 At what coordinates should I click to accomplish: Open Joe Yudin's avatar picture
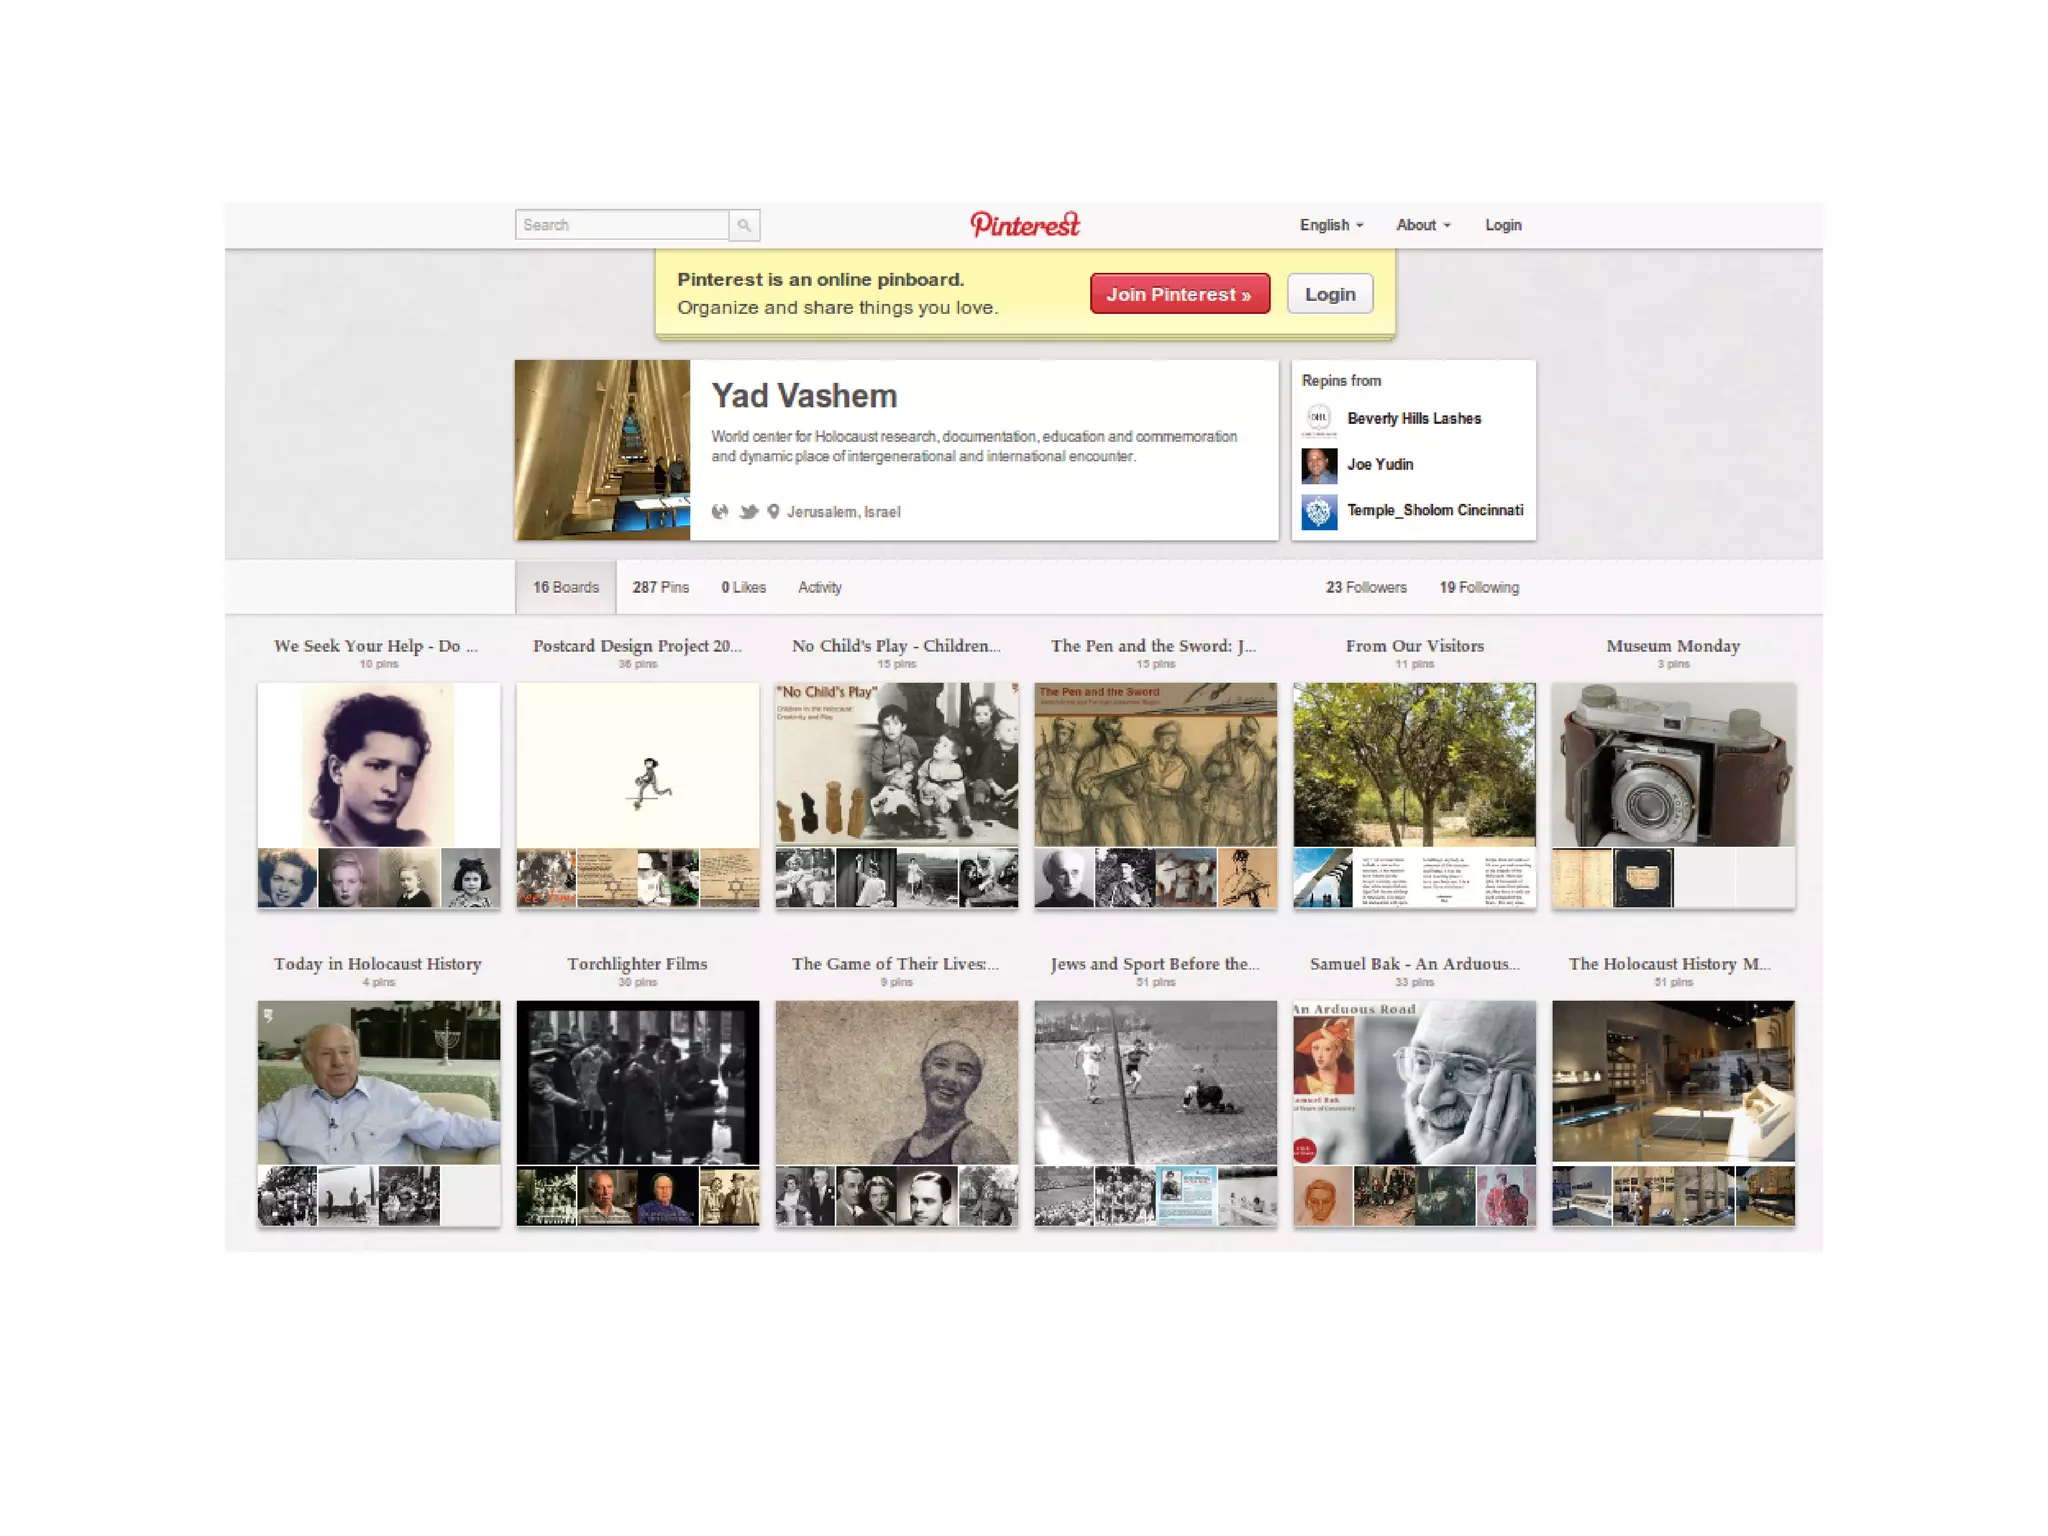1319,465
